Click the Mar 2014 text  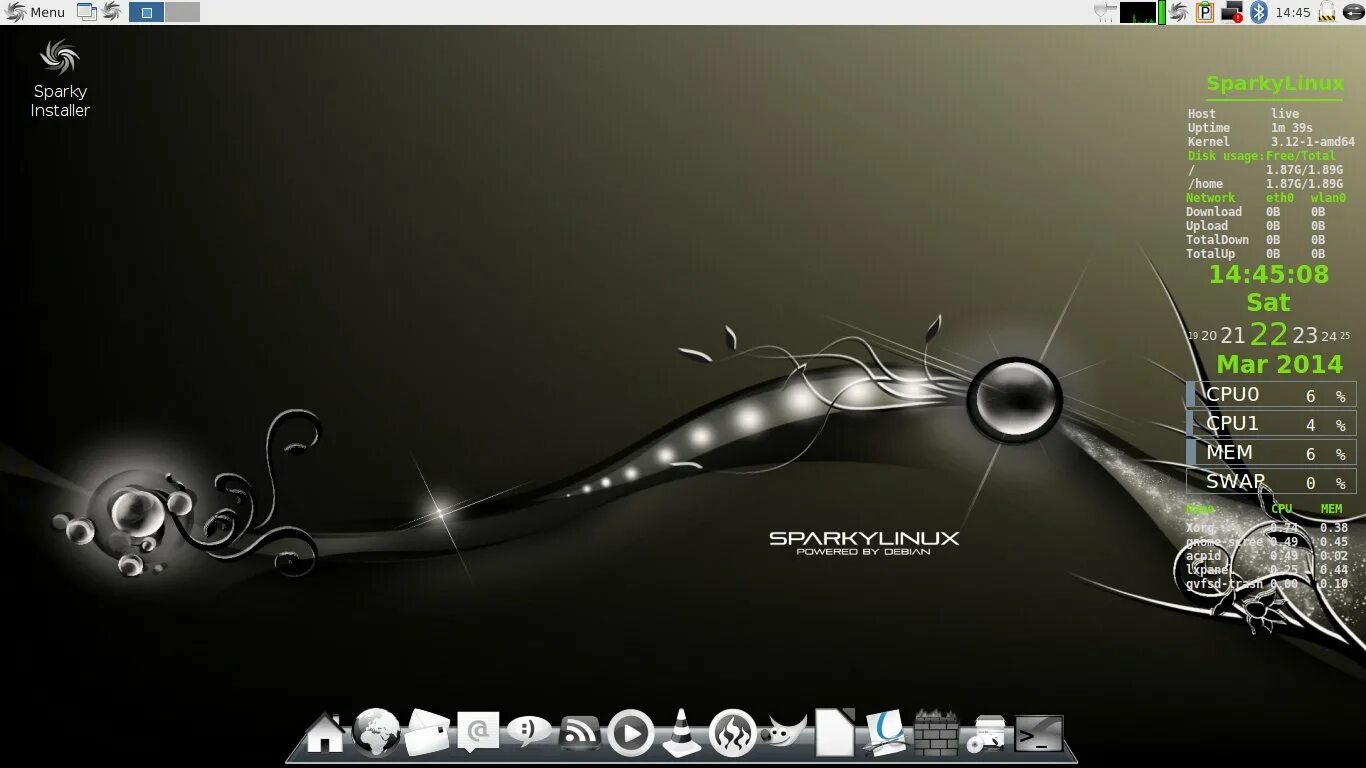(1279, 364)
